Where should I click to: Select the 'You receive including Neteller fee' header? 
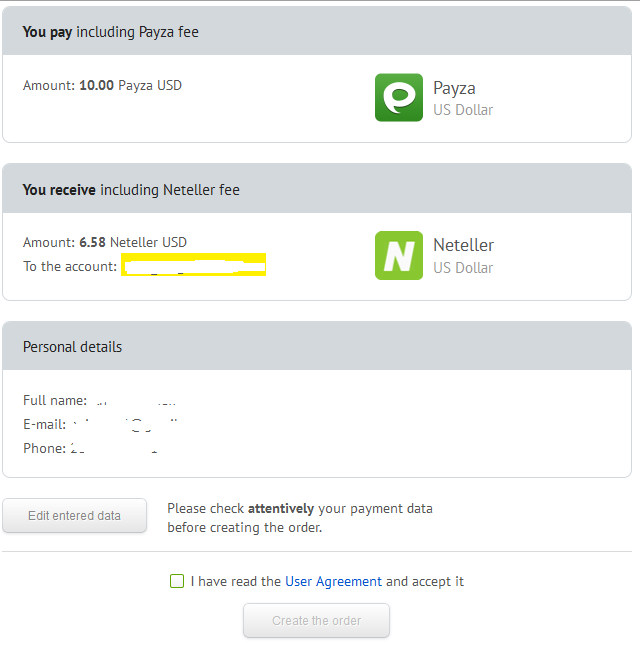(x=131, y=190)
